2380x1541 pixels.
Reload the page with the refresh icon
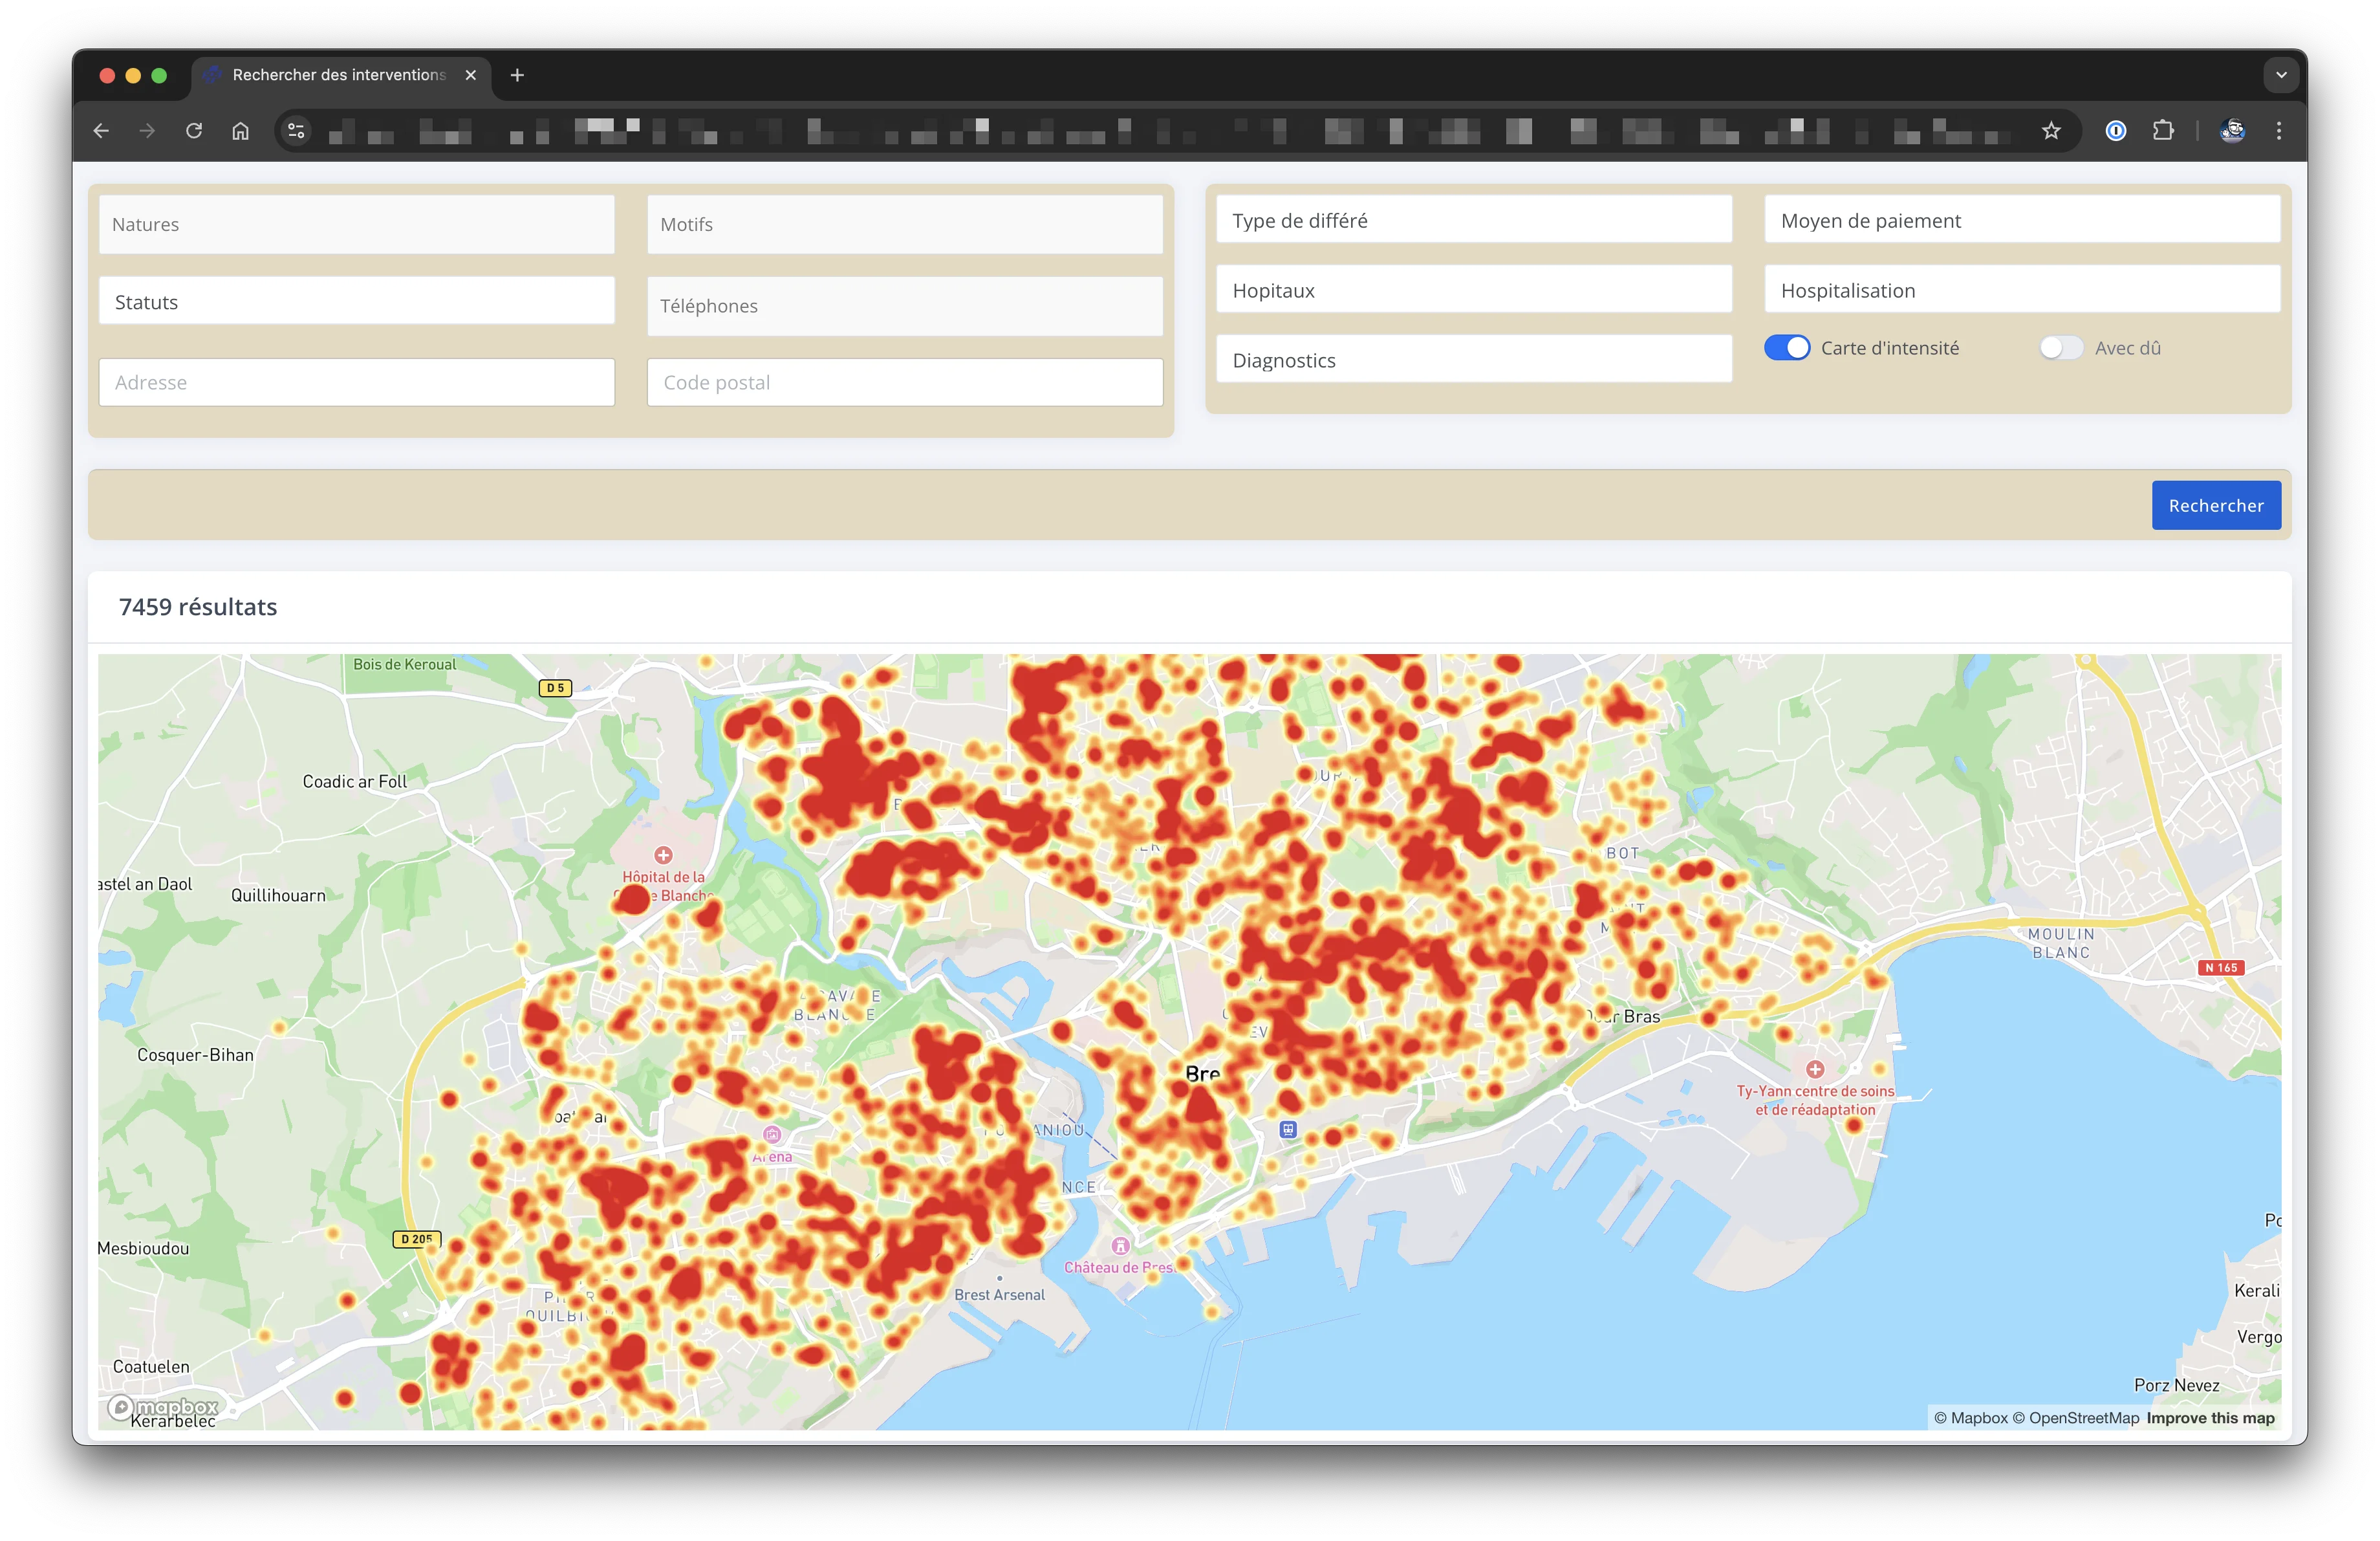194,131
